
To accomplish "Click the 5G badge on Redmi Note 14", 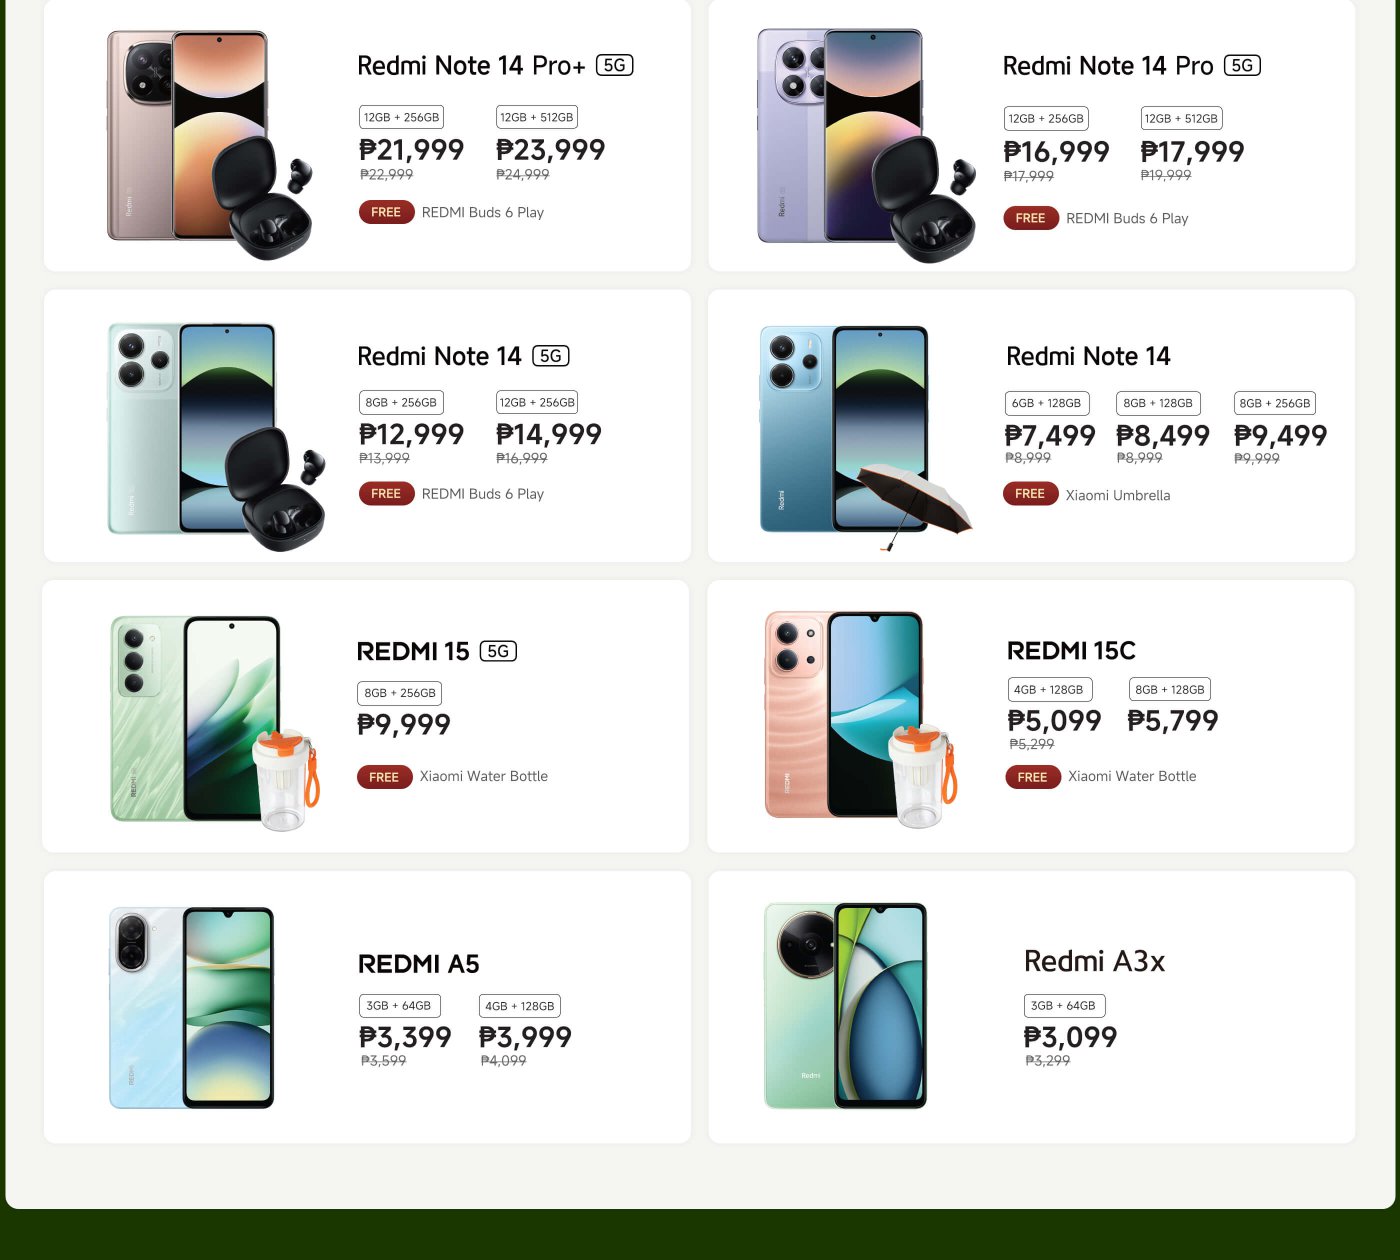I will point(552,355).
